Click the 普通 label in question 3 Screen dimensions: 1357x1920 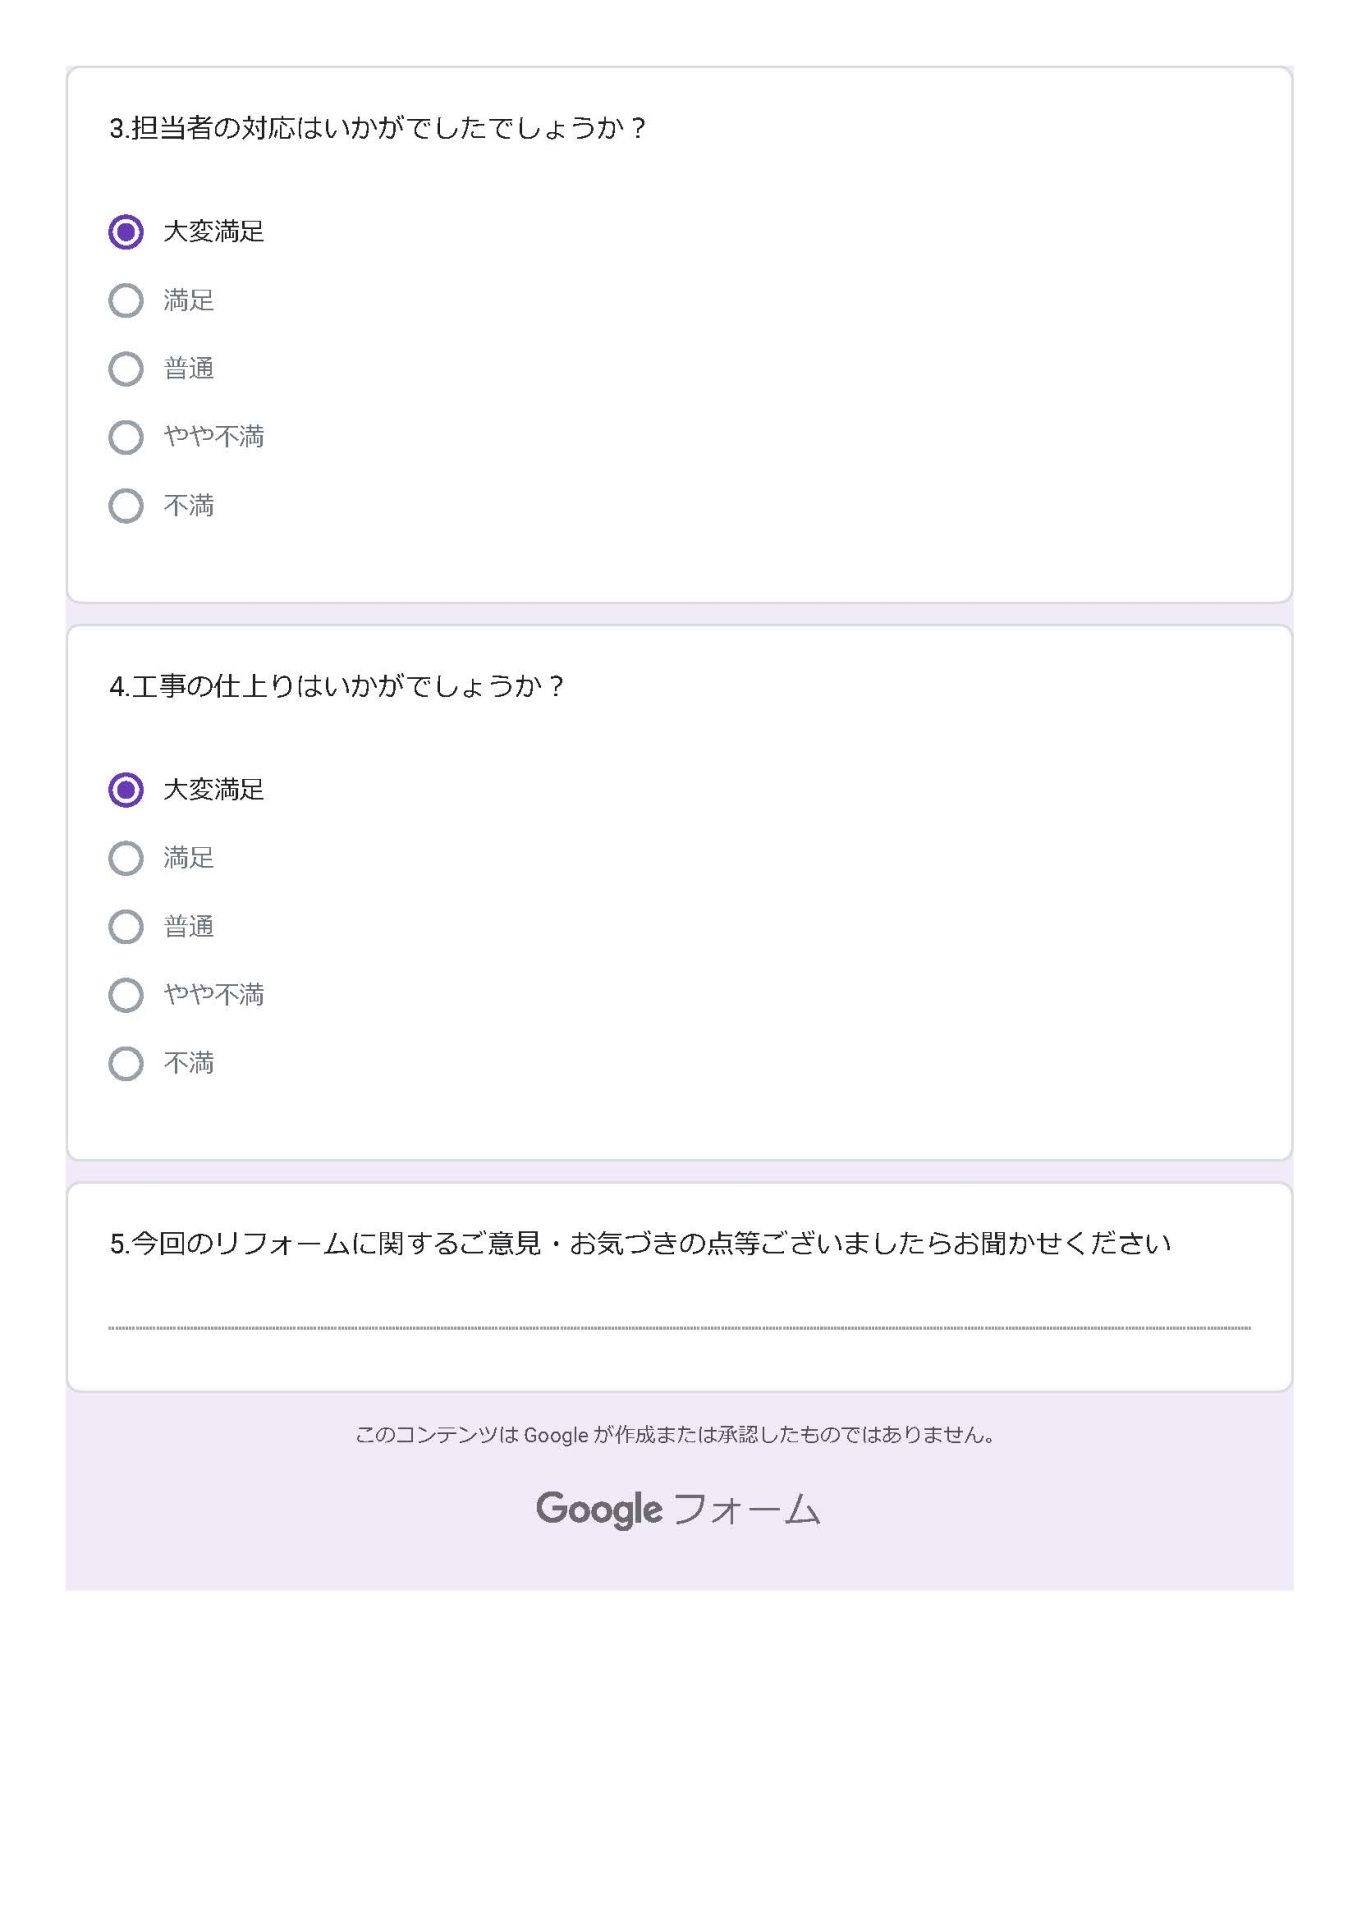(189, 369)
